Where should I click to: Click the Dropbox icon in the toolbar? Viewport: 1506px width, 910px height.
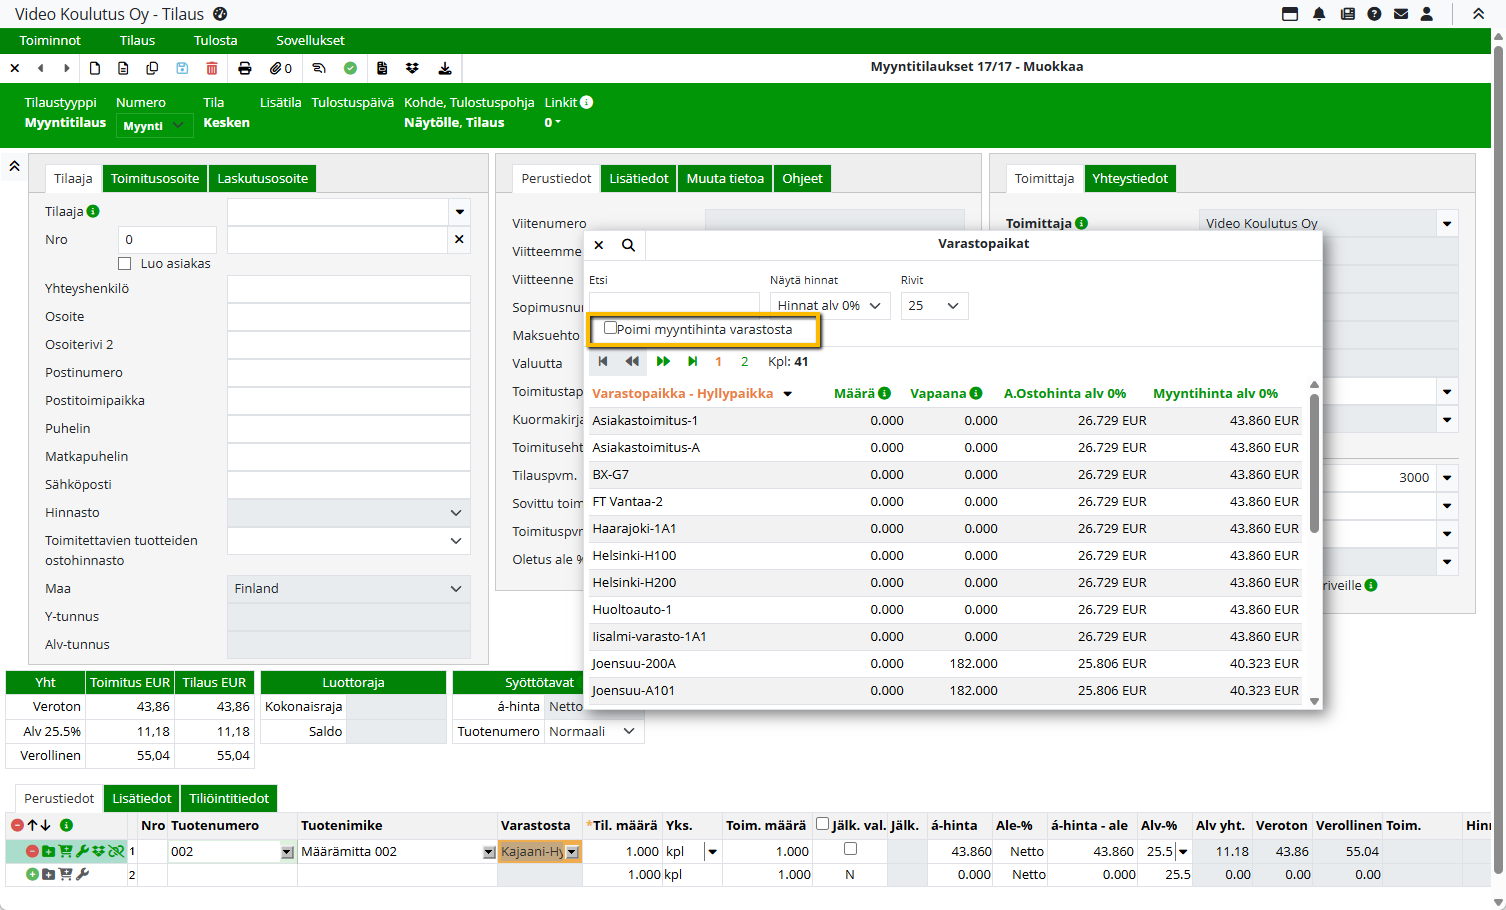click(412, 68)
